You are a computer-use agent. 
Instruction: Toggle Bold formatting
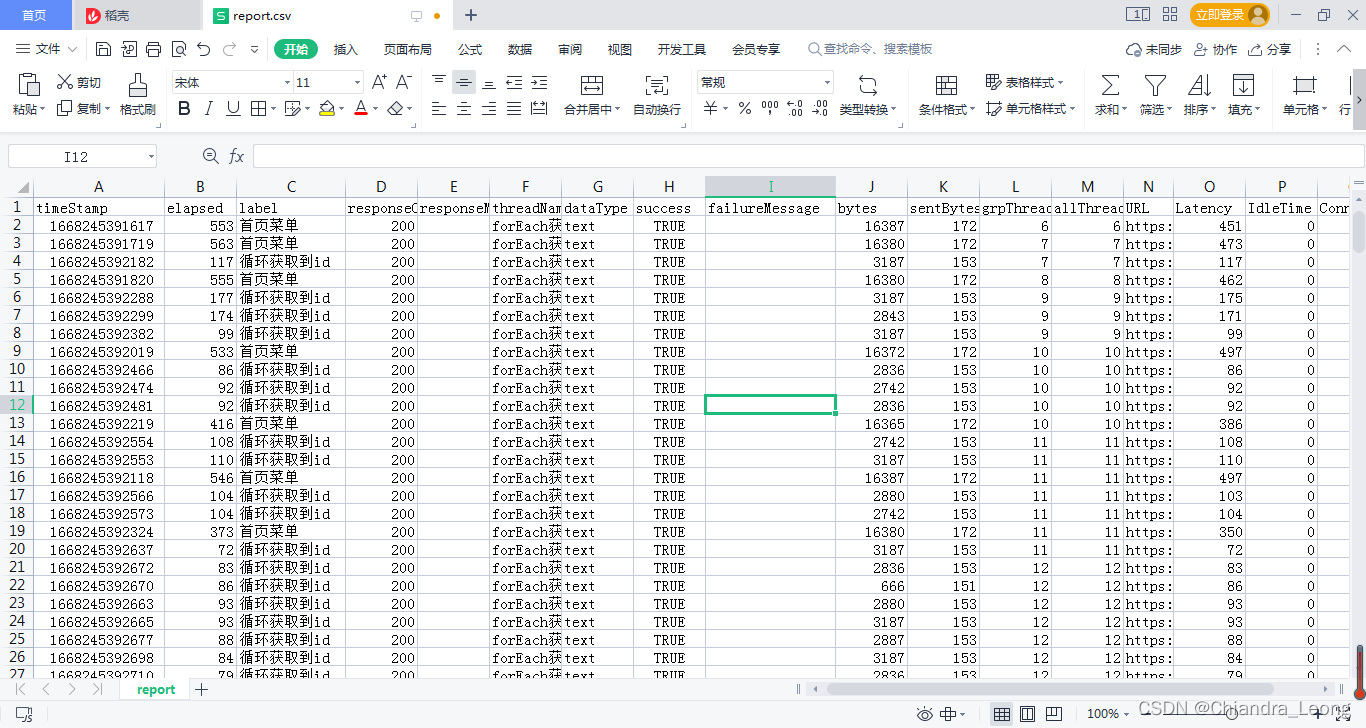(x=184, y=108)
